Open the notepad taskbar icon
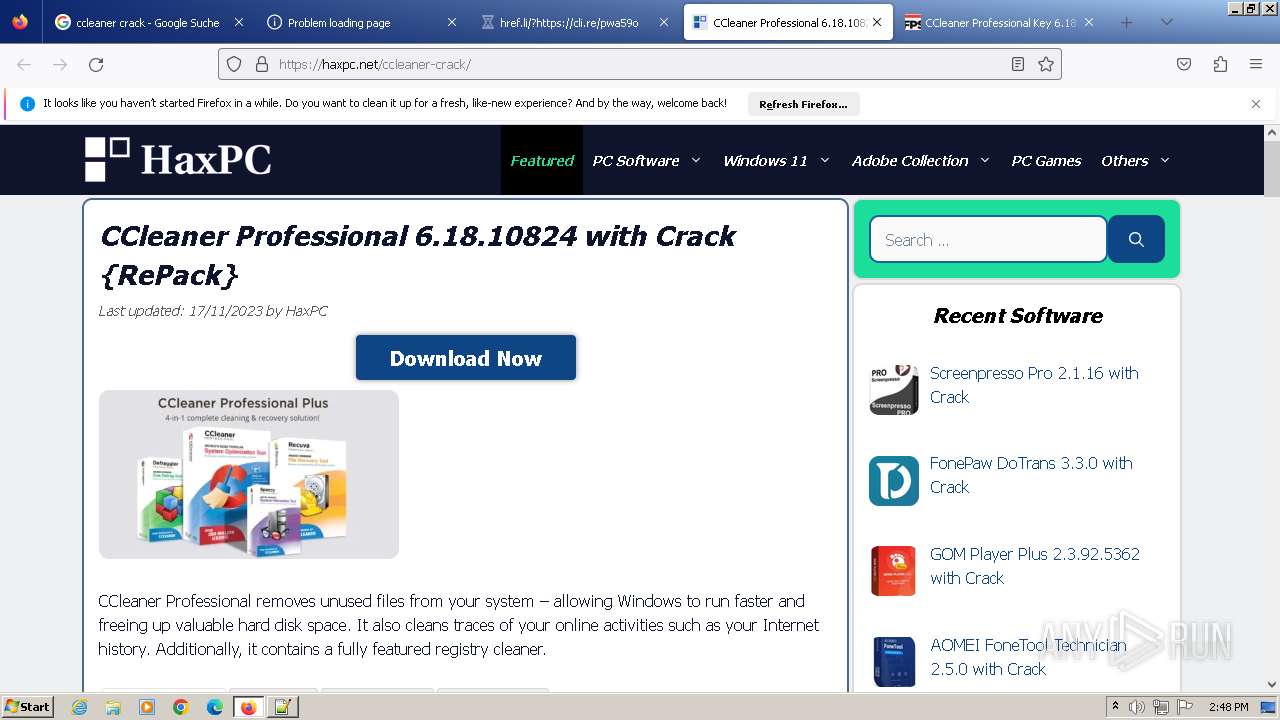The height and width of the screenshot is (720, 1280). [x=282, y=707]
